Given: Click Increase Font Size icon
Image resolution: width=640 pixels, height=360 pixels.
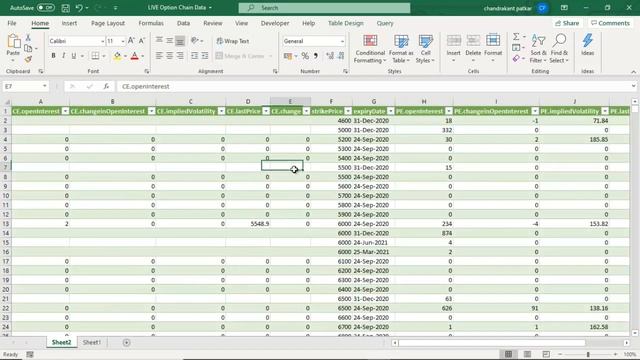Looking at the screenshot, I should (131, 41).
